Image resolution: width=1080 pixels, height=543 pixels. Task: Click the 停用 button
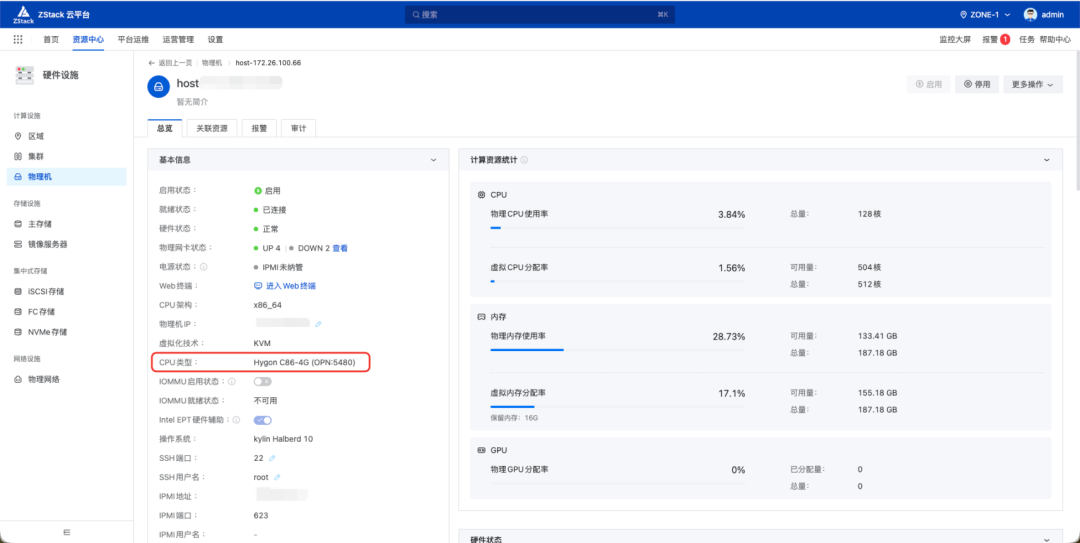coord(977,85)
